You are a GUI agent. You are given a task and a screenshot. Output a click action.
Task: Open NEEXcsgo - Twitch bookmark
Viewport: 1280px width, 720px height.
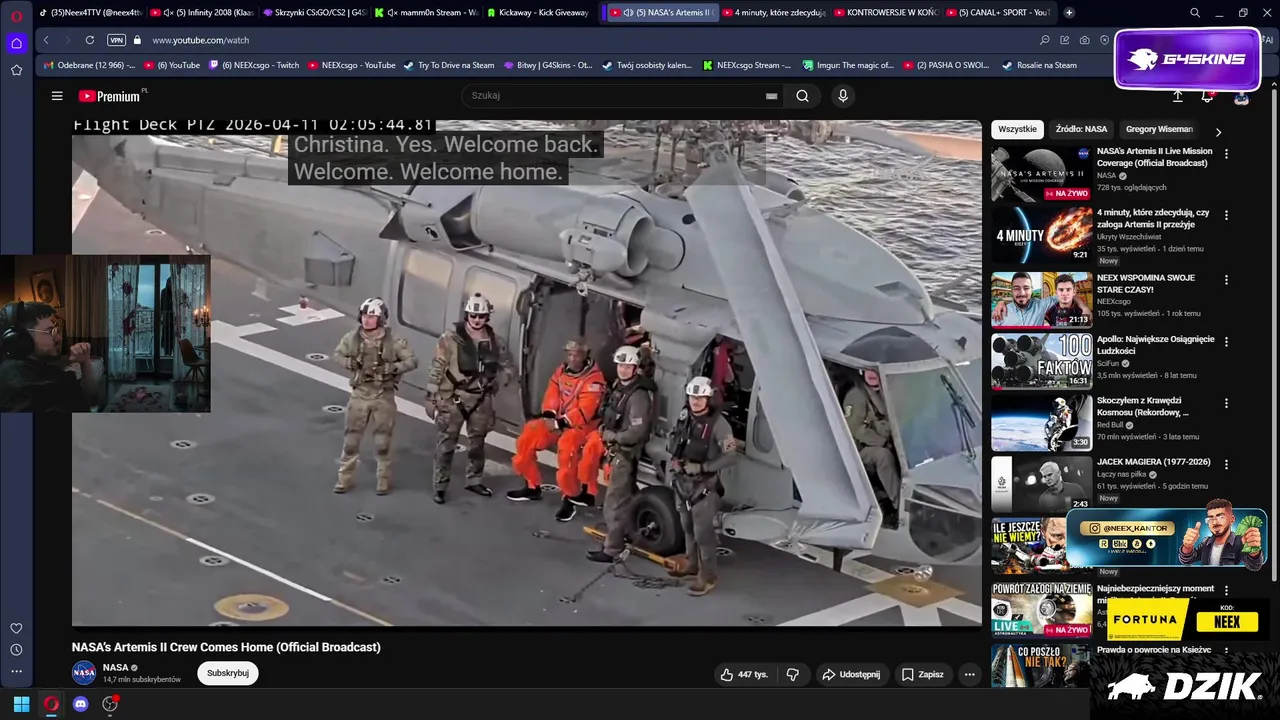[254, 65]
